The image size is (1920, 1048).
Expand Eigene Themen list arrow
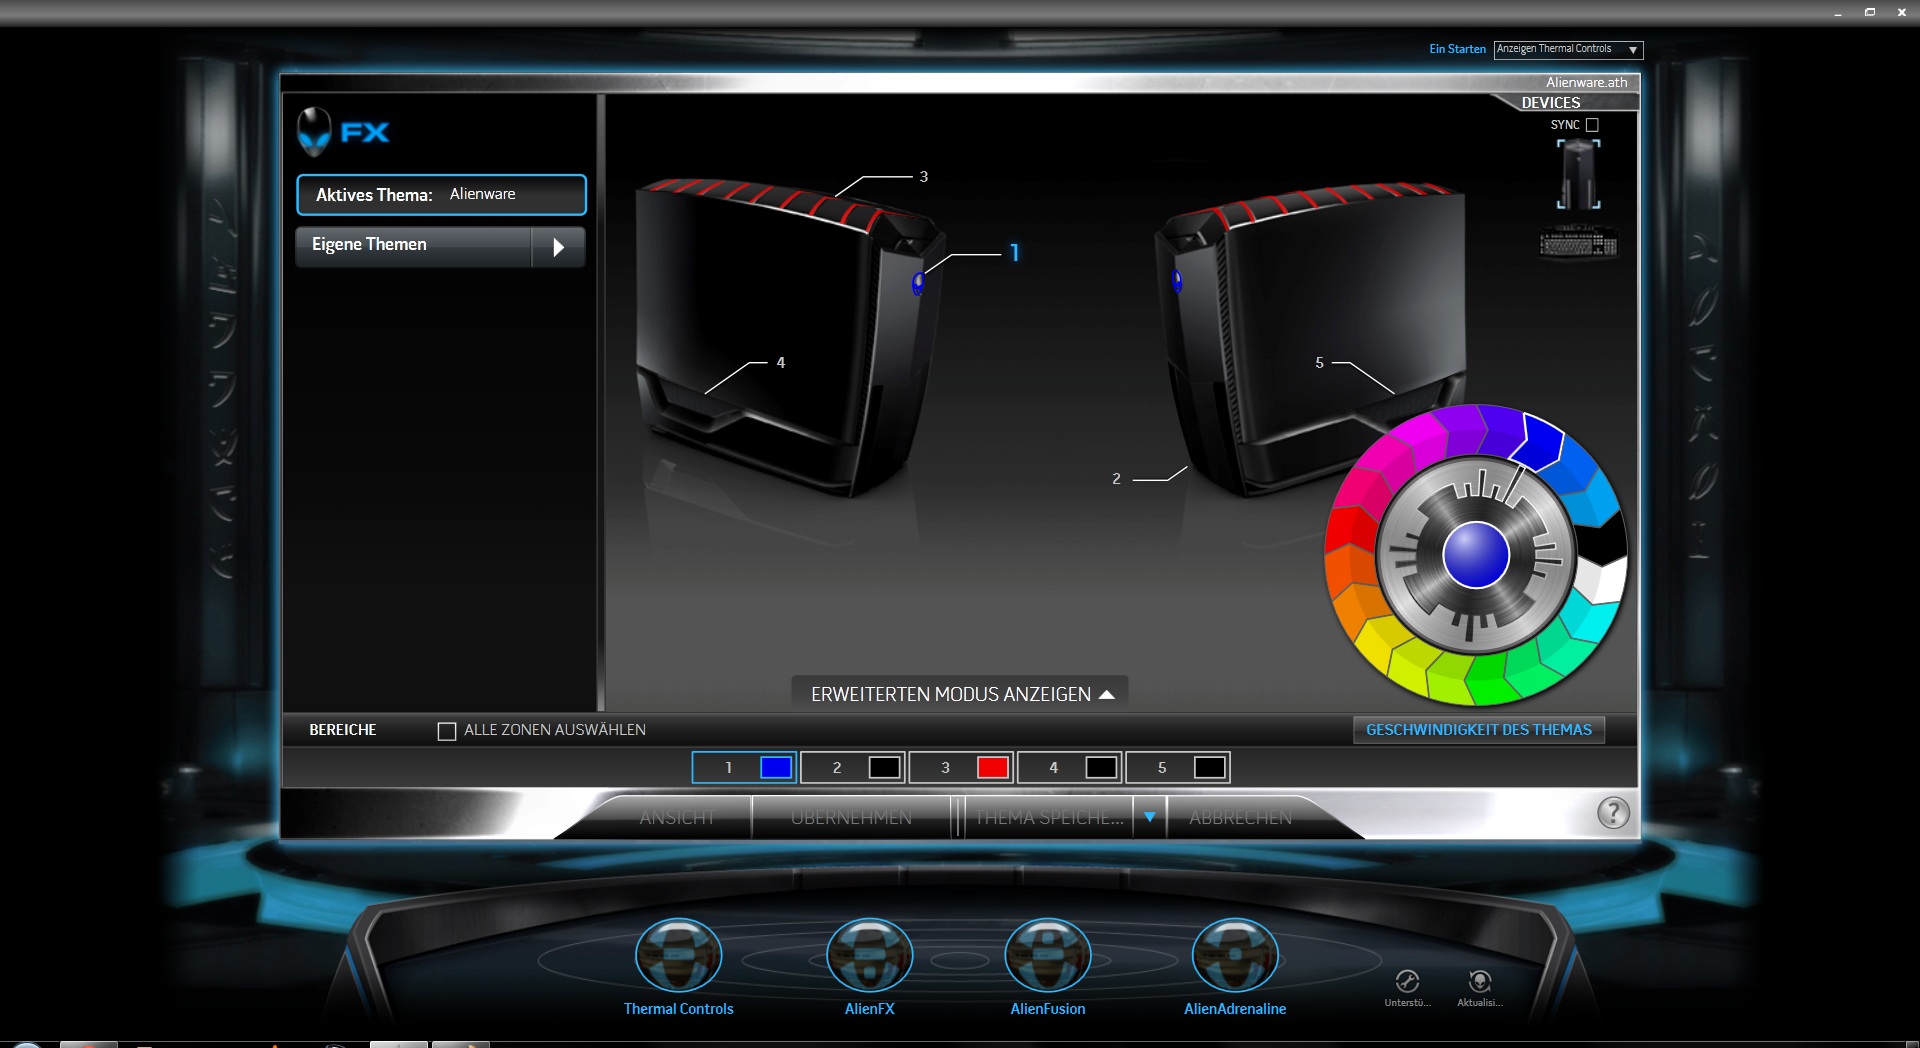pyautogui.click(x=558, y=246)
